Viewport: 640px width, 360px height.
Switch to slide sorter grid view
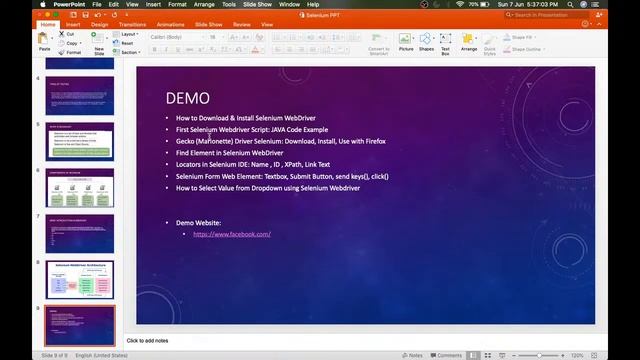click(x=488, y=356)
